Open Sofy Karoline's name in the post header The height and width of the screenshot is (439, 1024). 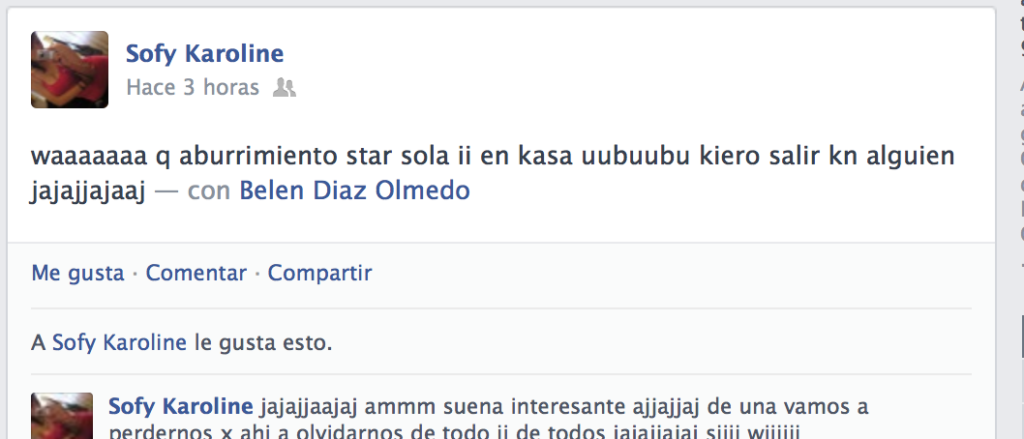(x=204, y=54)
